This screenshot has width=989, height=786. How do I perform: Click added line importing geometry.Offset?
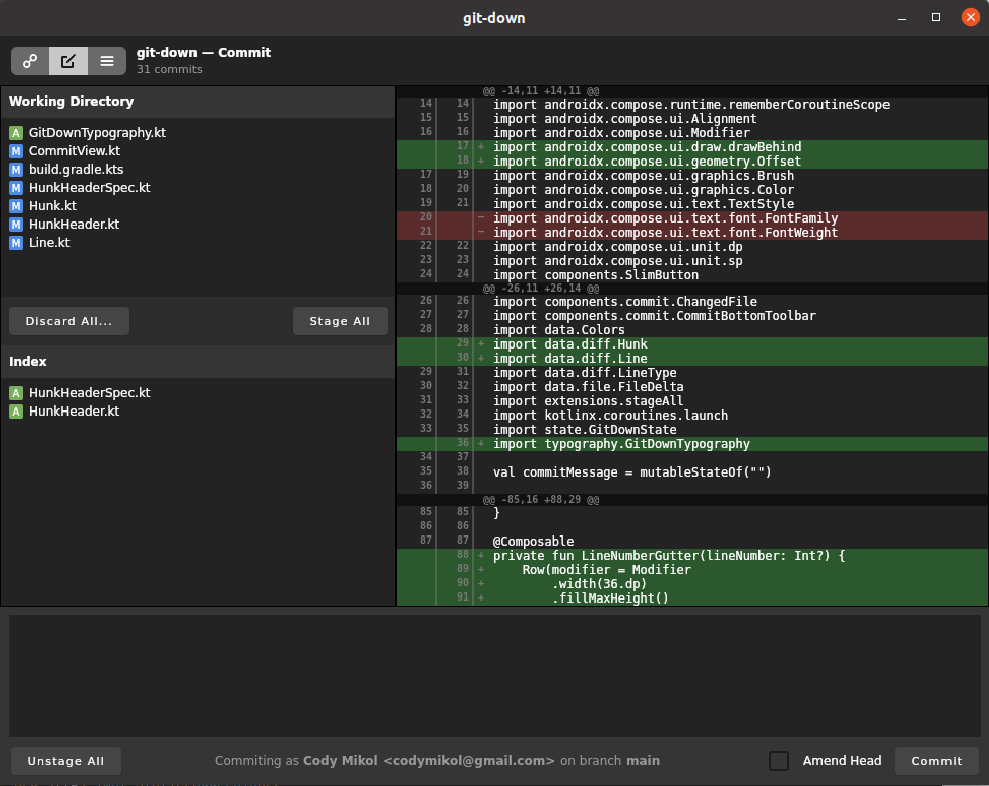point(692,161)
